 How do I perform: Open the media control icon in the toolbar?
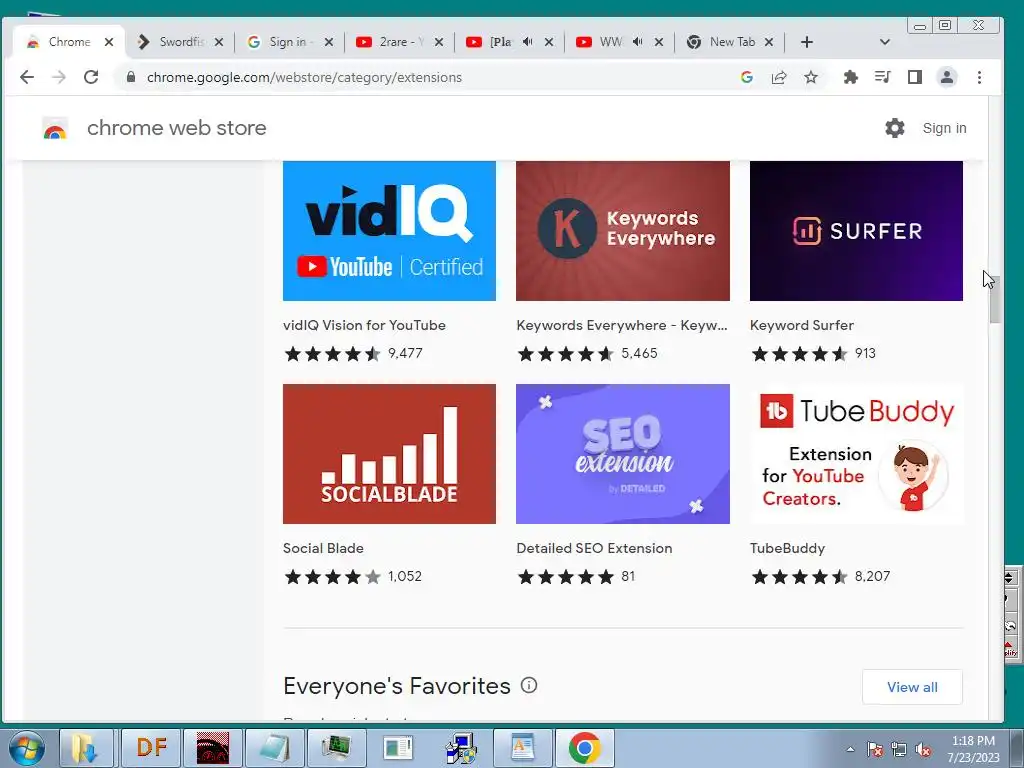(882, 77)
